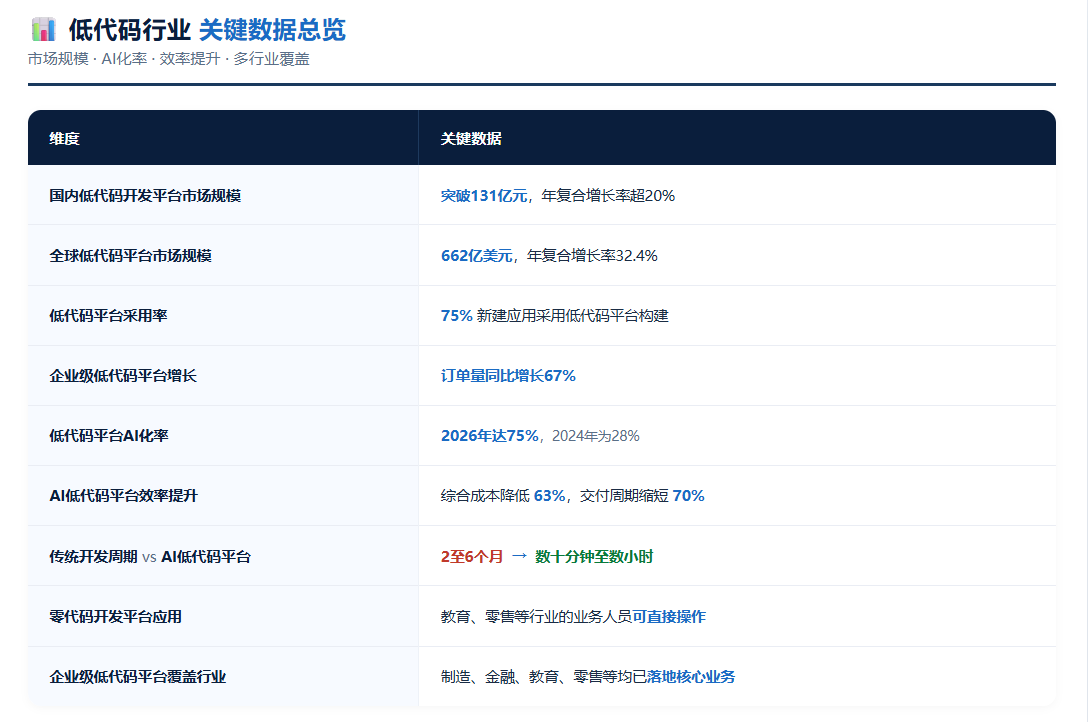The width and height of the screenshot is (1088, 722).
Task: Click the value 2026年达75%
Action: coord(490,436)
